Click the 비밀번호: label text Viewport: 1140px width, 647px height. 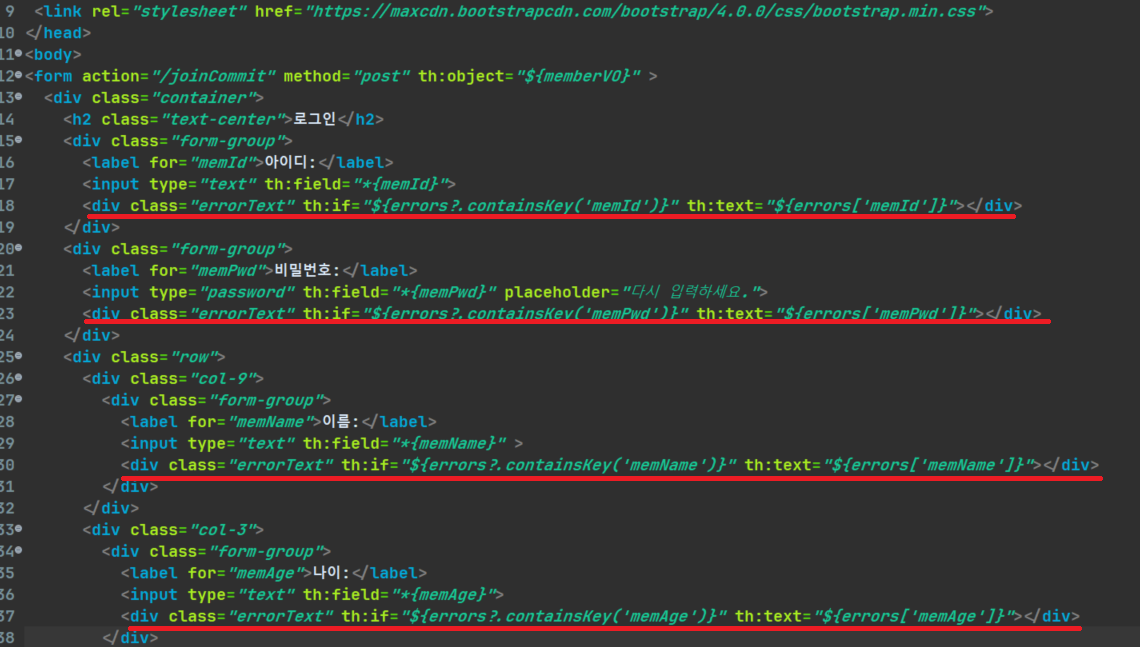(307, 270)
